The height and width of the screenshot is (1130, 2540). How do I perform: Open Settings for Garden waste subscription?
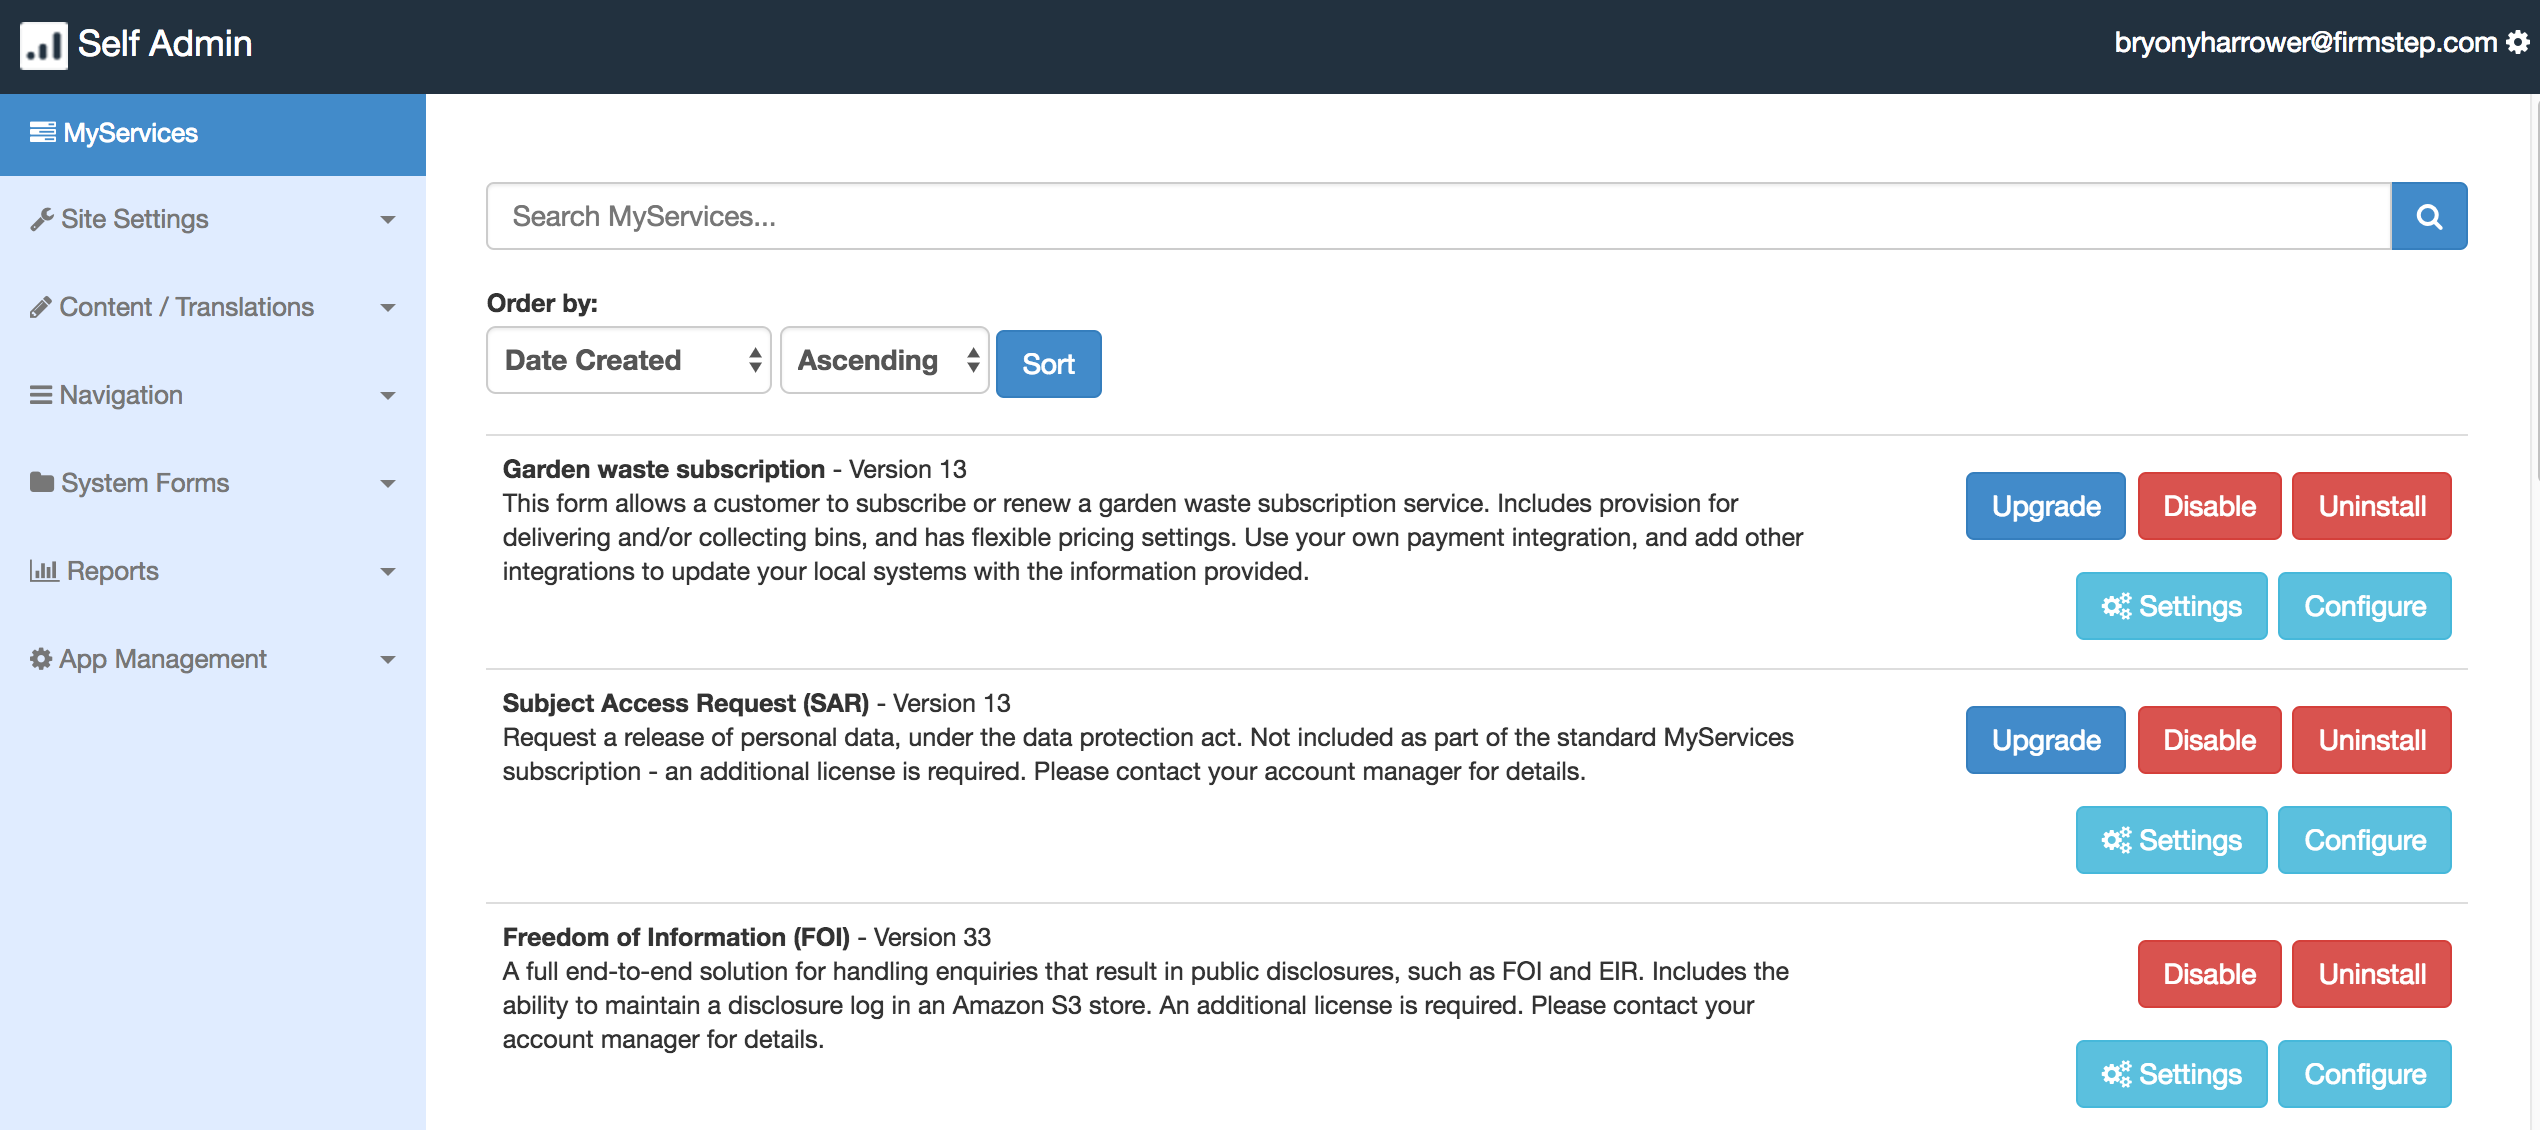coord(2171,606)
